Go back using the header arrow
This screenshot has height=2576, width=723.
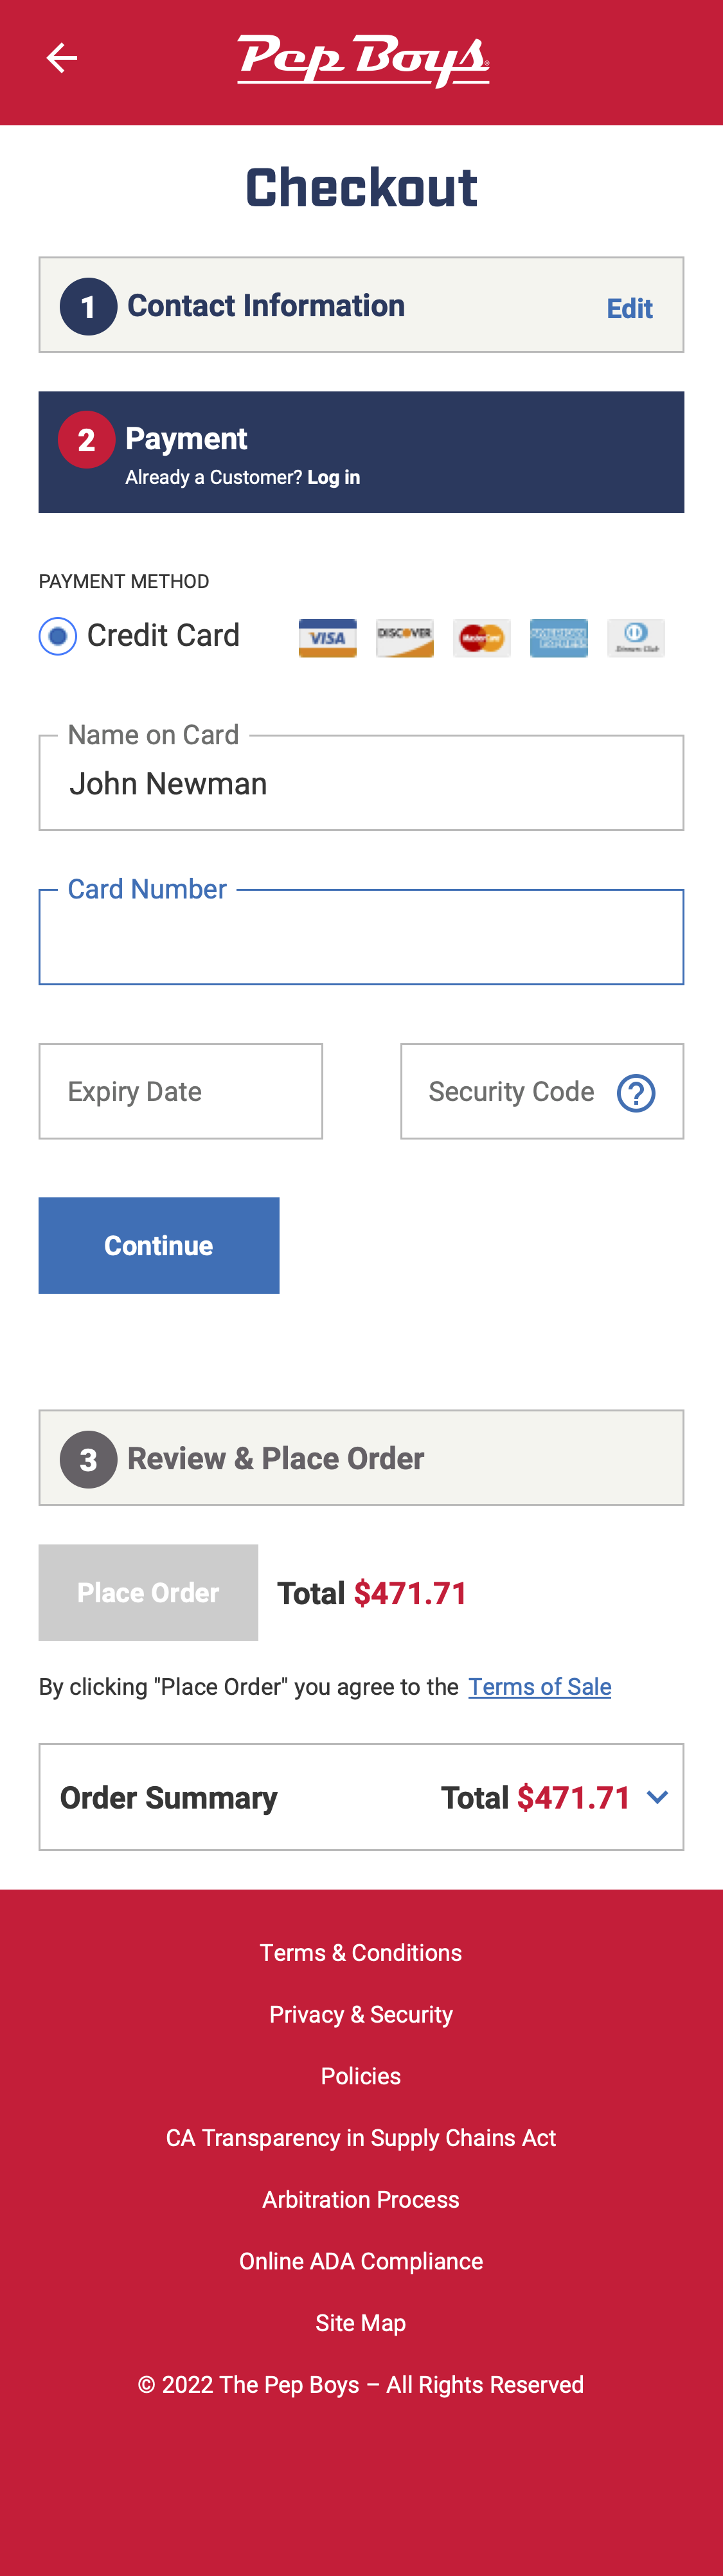(x=61, y=58)
